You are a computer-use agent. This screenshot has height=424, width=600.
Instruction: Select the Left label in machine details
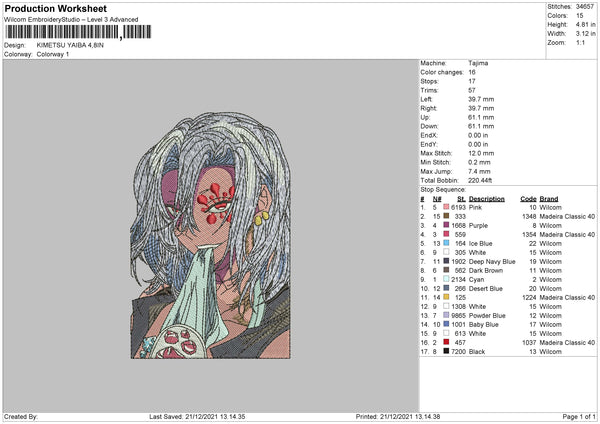[x=426, y=99]
